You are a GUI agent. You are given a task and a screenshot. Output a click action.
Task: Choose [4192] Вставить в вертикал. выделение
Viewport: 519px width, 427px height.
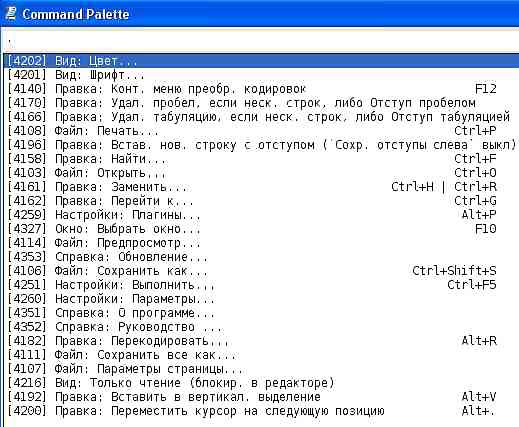262,397
